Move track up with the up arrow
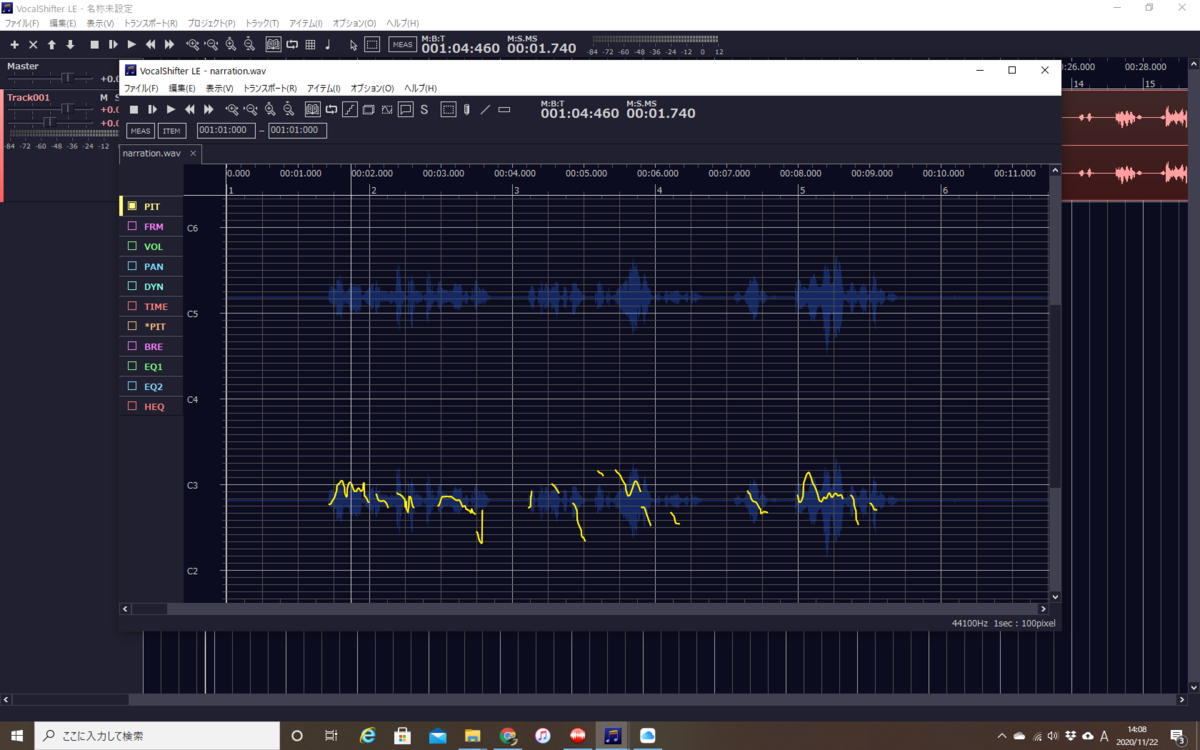Screen dimensions: 1200x750 (x=52, y=44)
